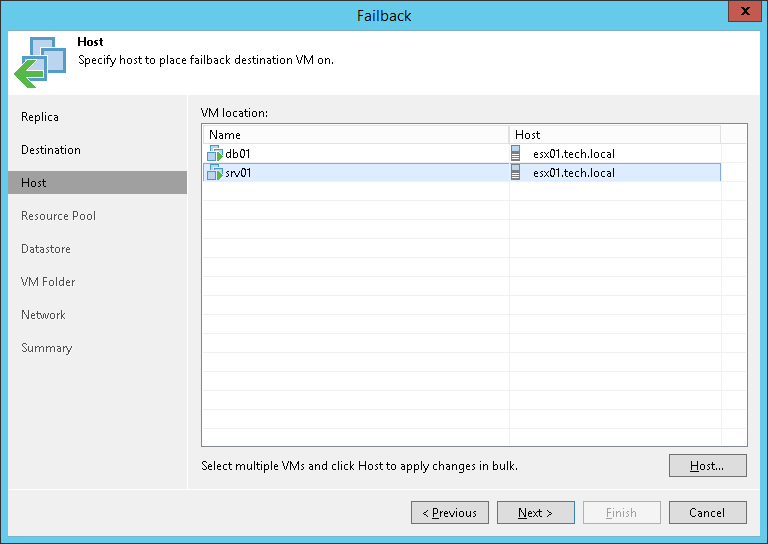Select the Resource Pool step
The height and width of the screenshot is (544, 768).
[58, 216]
